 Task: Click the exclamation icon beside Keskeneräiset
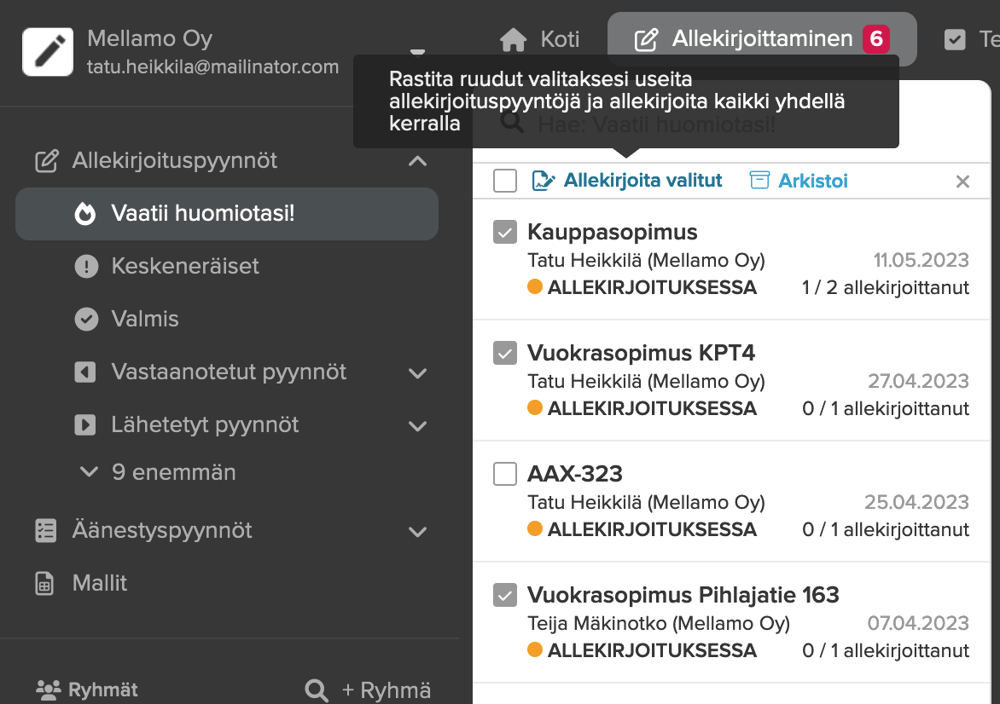tap(86, 266)
